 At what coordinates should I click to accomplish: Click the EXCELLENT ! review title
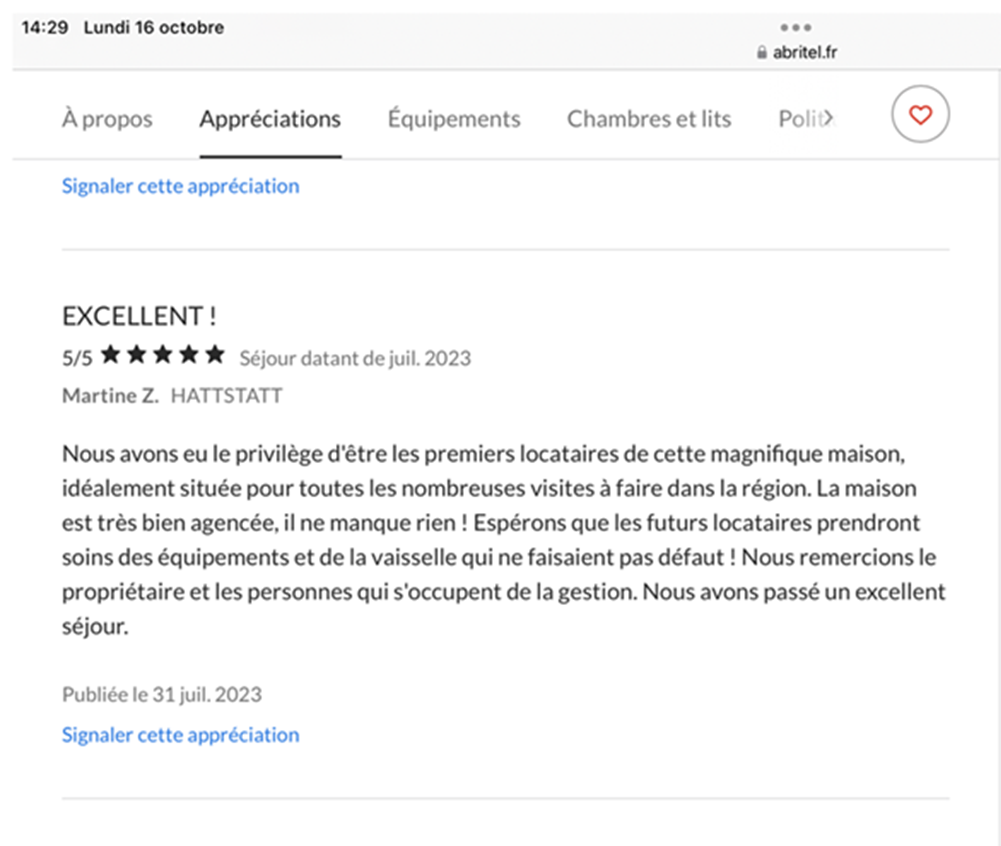[x=139, y=317]
